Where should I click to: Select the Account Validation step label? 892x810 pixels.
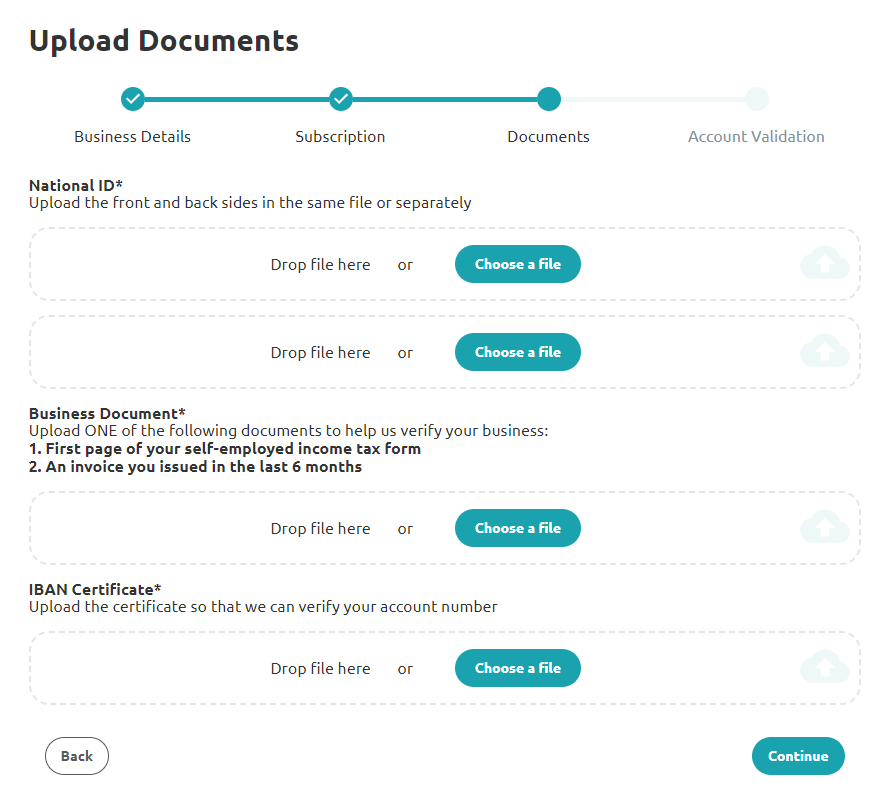tap(756, 137)
